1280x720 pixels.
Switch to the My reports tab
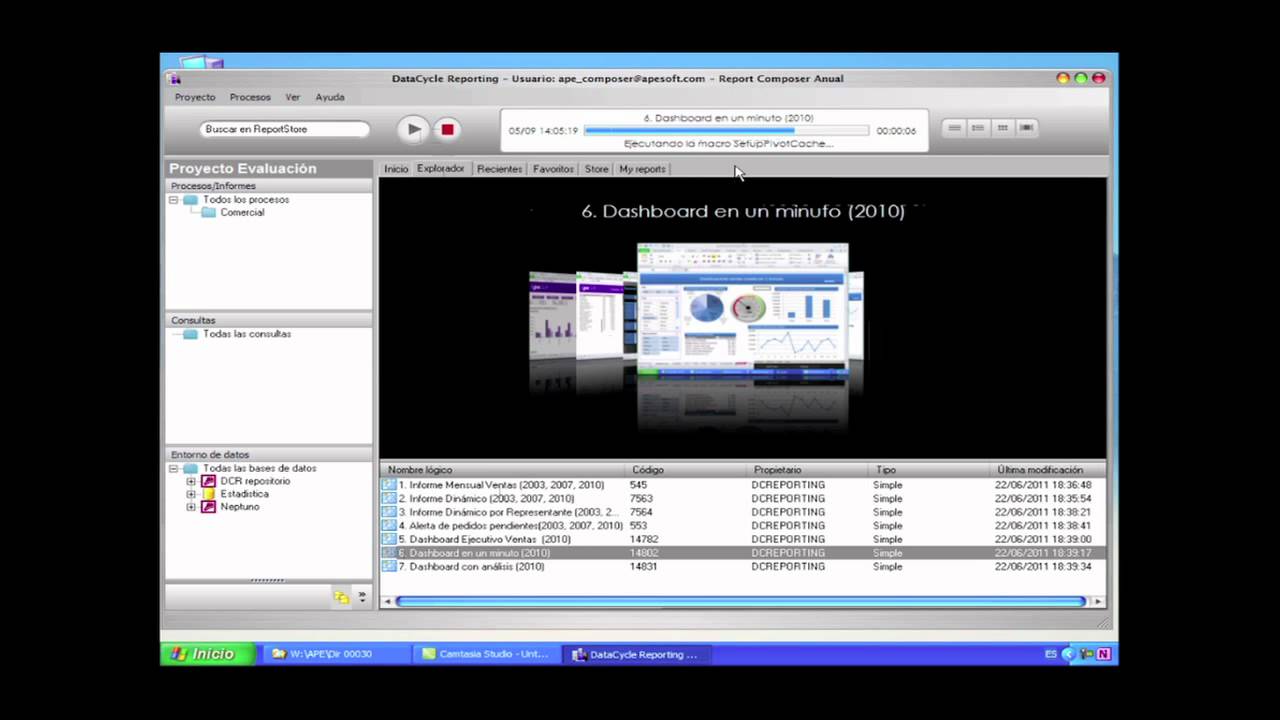coord(642,169)
